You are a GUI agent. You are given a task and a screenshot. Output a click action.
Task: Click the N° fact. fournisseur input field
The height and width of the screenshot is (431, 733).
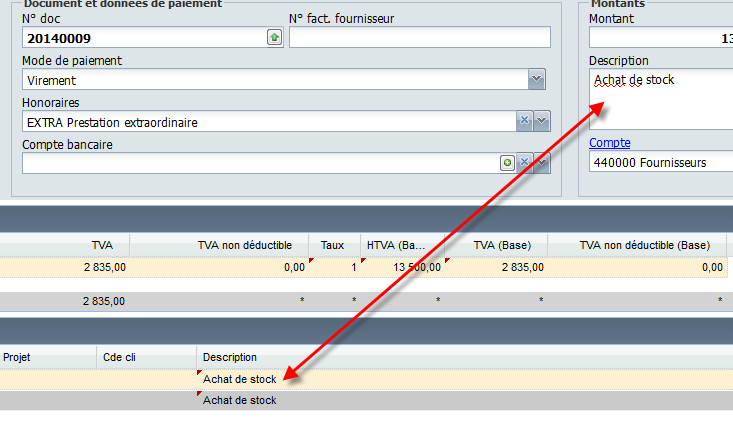click(420, 37)
